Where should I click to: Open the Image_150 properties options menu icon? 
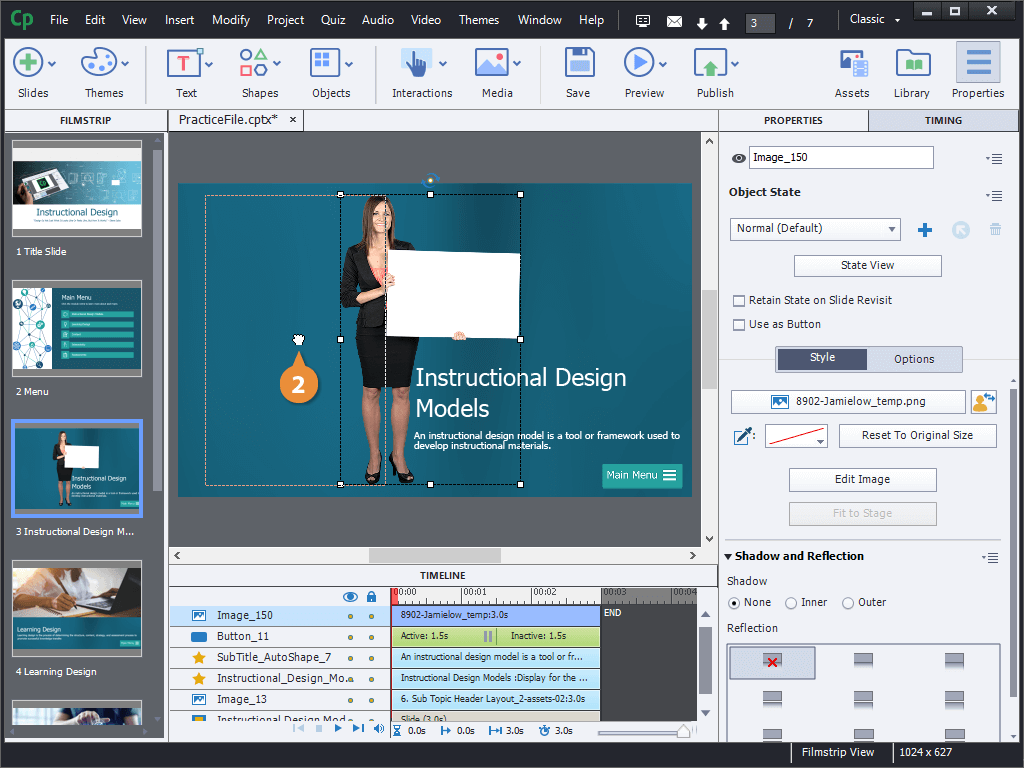point(994,159)
